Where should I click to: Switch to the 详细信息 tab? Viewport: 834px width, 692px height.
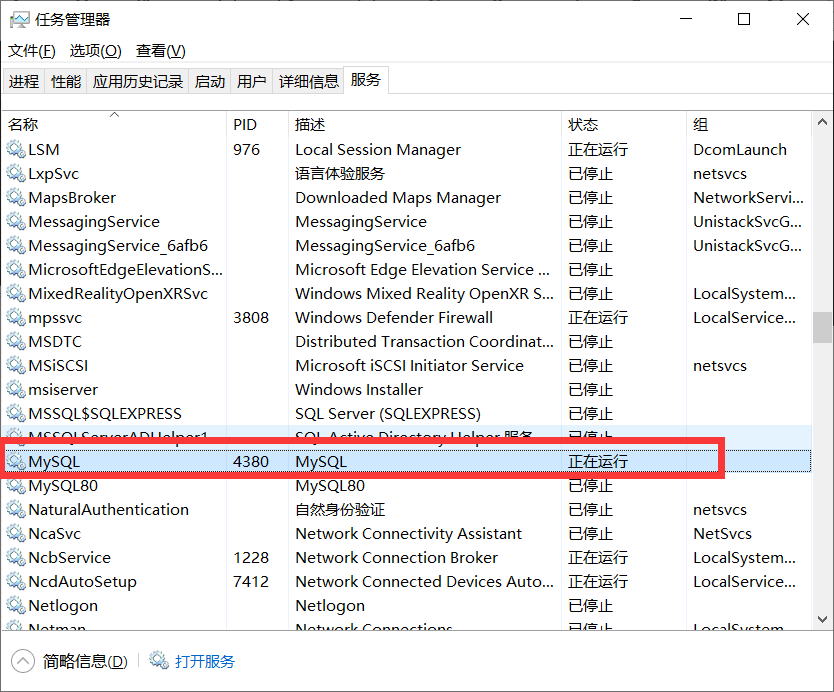tap(308, 81)
